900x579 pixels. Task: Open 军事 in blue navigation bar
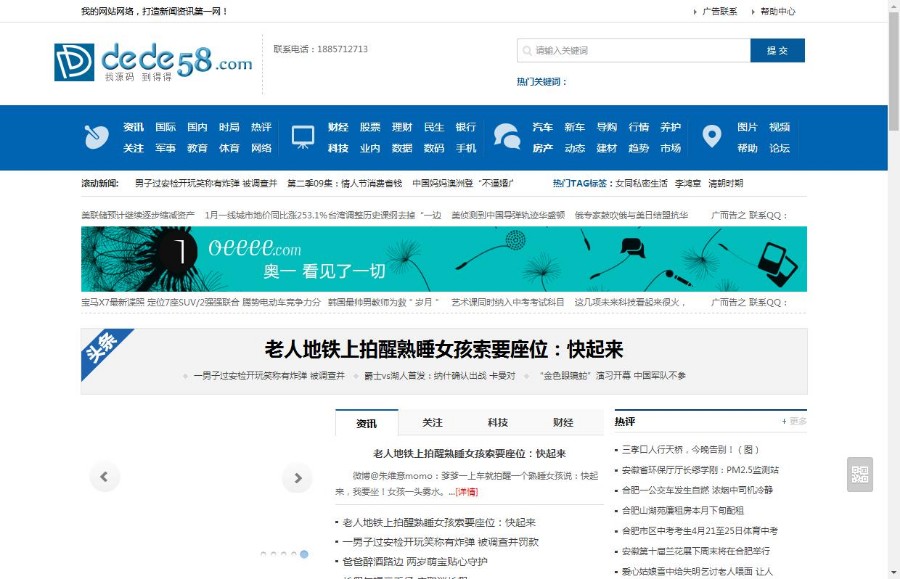tap(165, 148)
